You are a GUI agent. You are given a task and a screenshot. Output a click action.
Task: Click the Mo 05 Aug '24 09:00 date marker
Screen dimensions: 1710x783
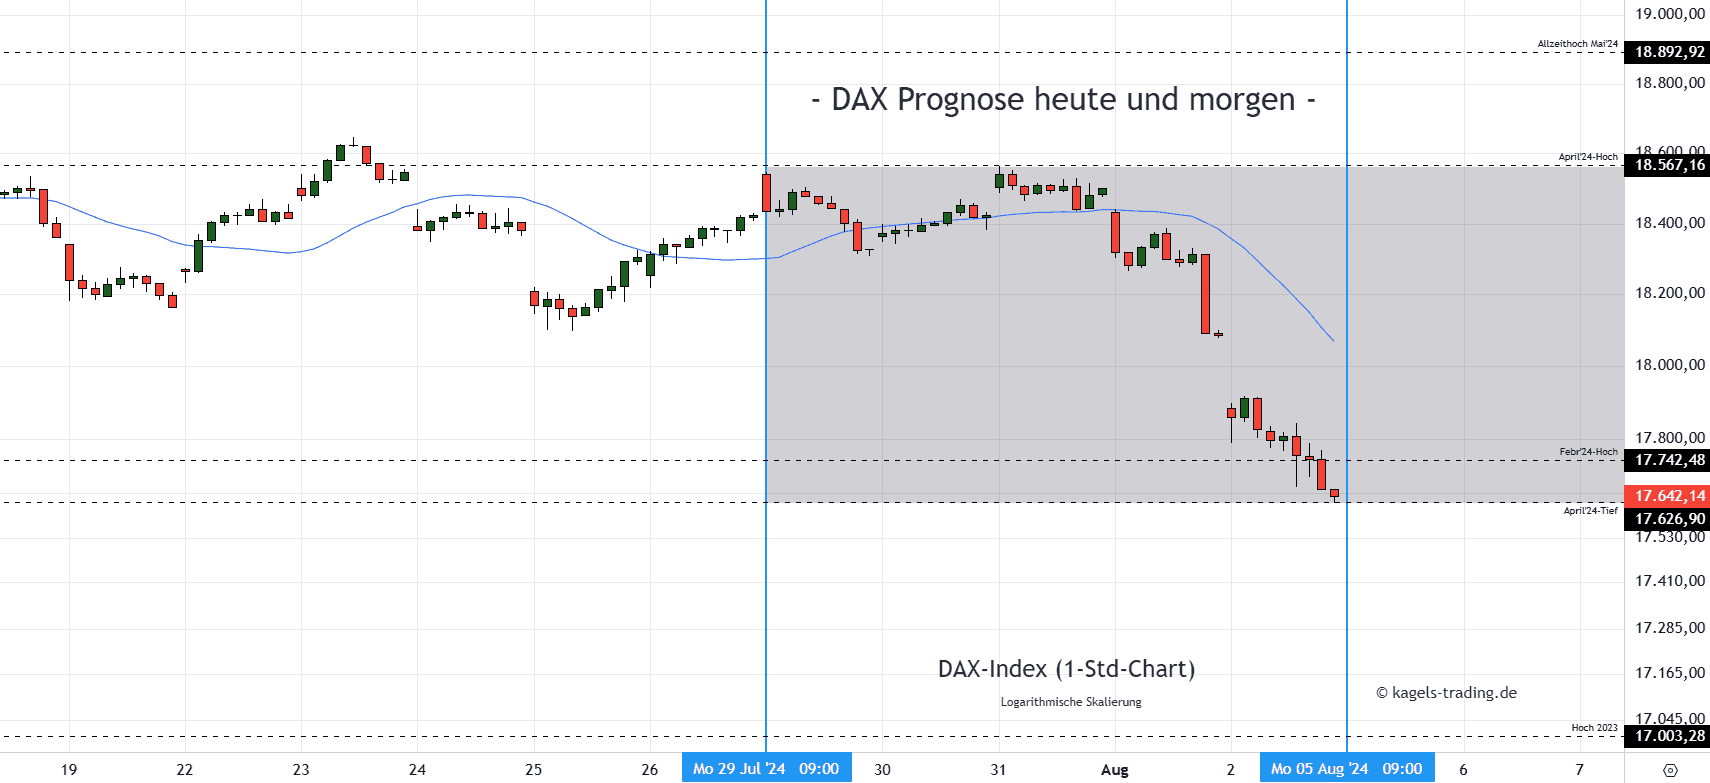pyautogui.click(x=1347, y=768)
